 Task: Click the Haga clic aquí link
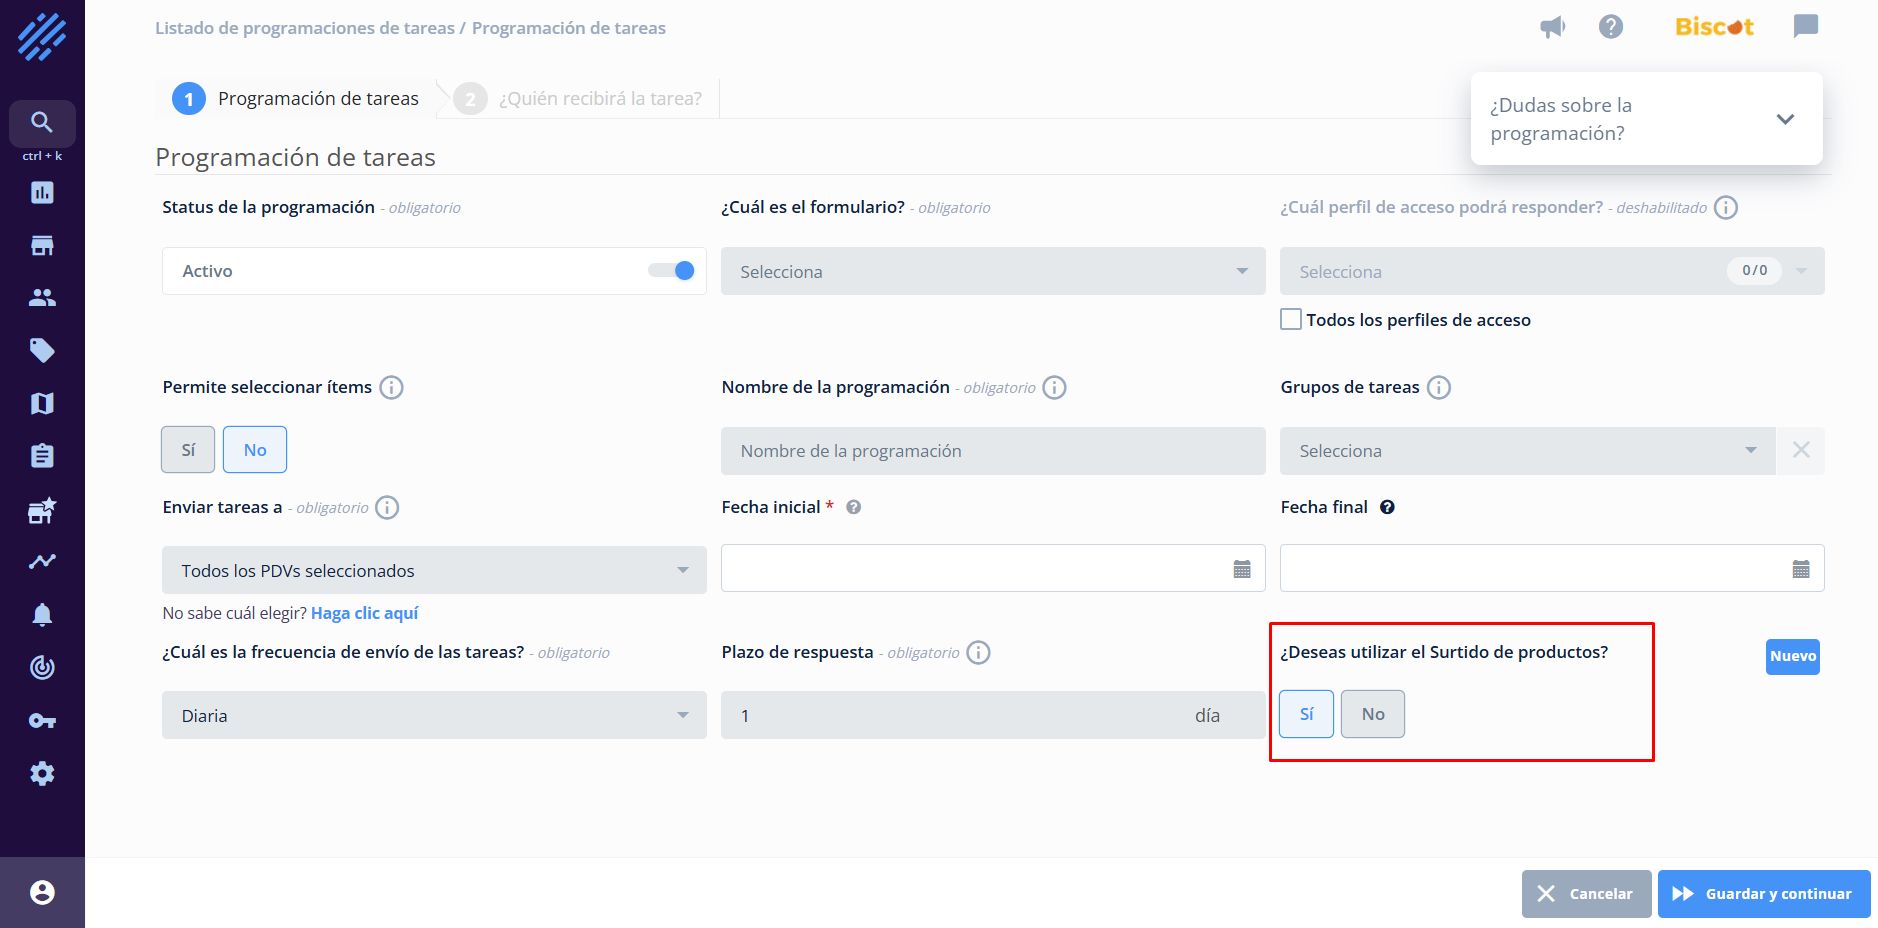[364, 613]
